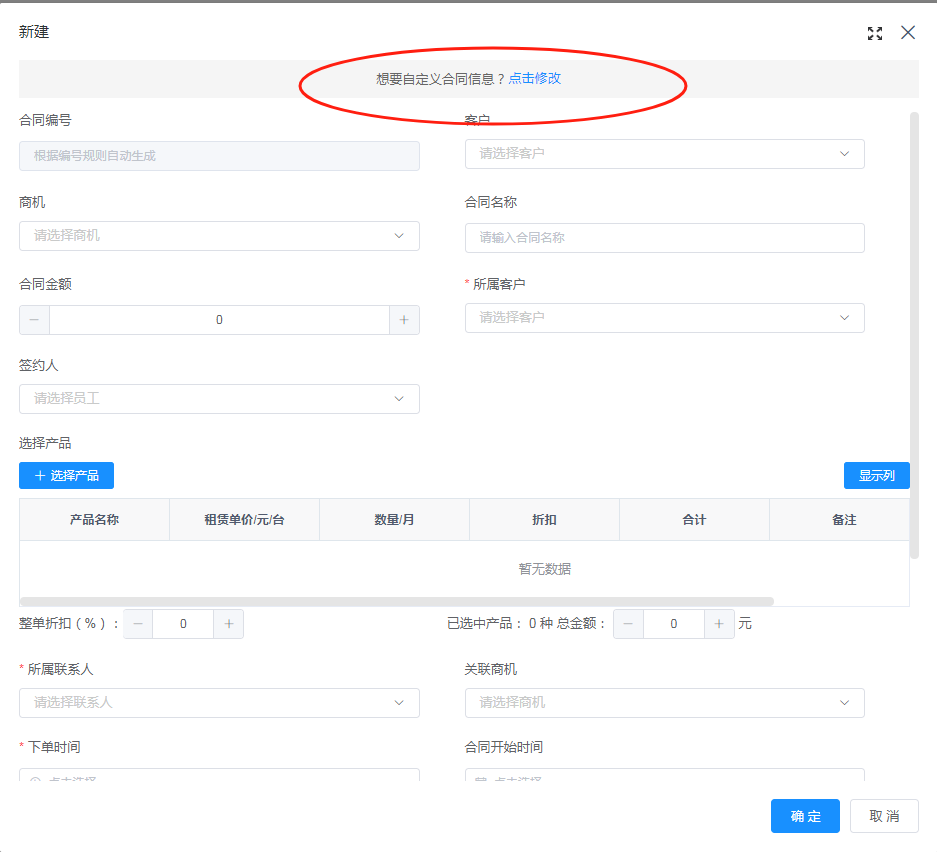Click the 点击修改 link
Viewport: 937px width, 852px height.
coord(534,78)
